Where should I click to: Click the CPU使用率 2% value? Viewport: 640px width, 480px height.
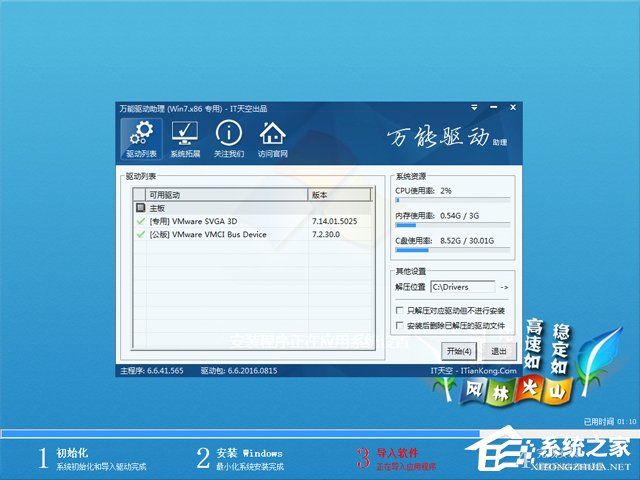tap(446, 191)
